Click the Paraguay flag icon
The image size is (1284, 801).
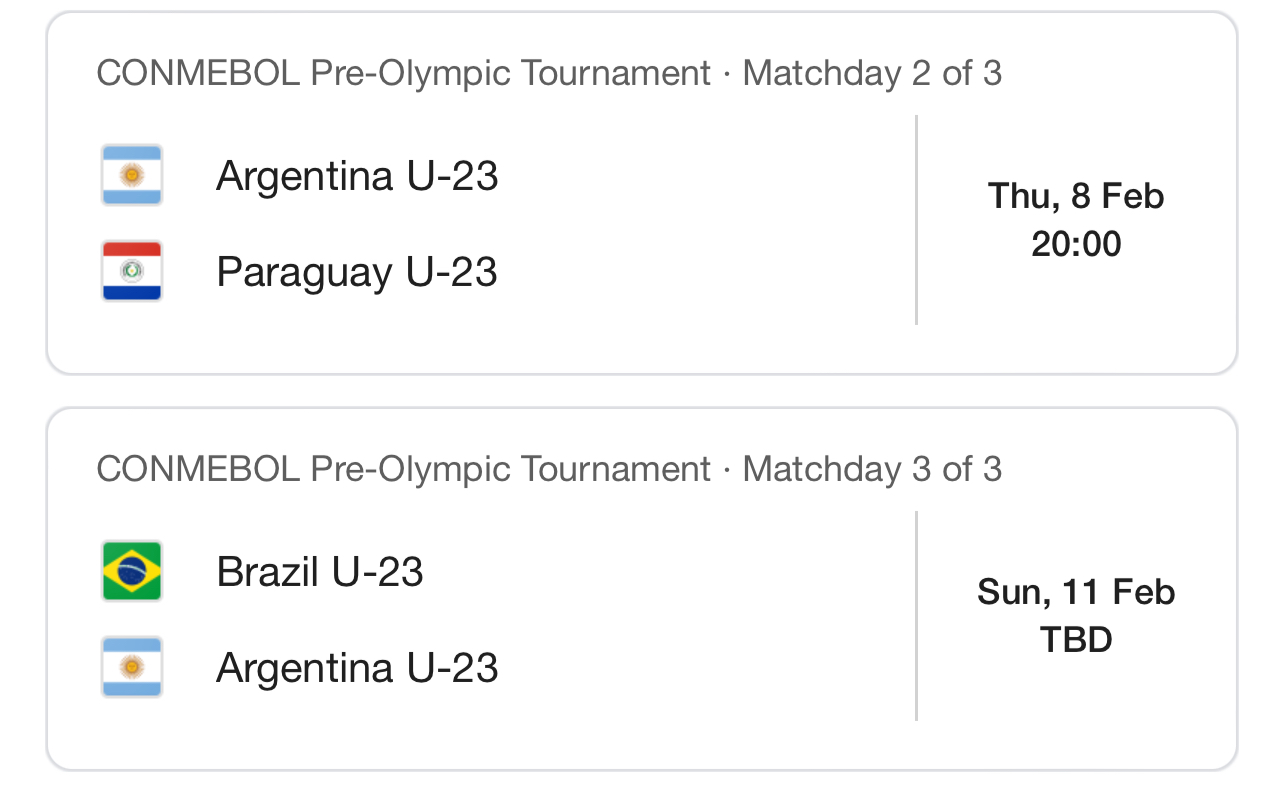point(132,271)
